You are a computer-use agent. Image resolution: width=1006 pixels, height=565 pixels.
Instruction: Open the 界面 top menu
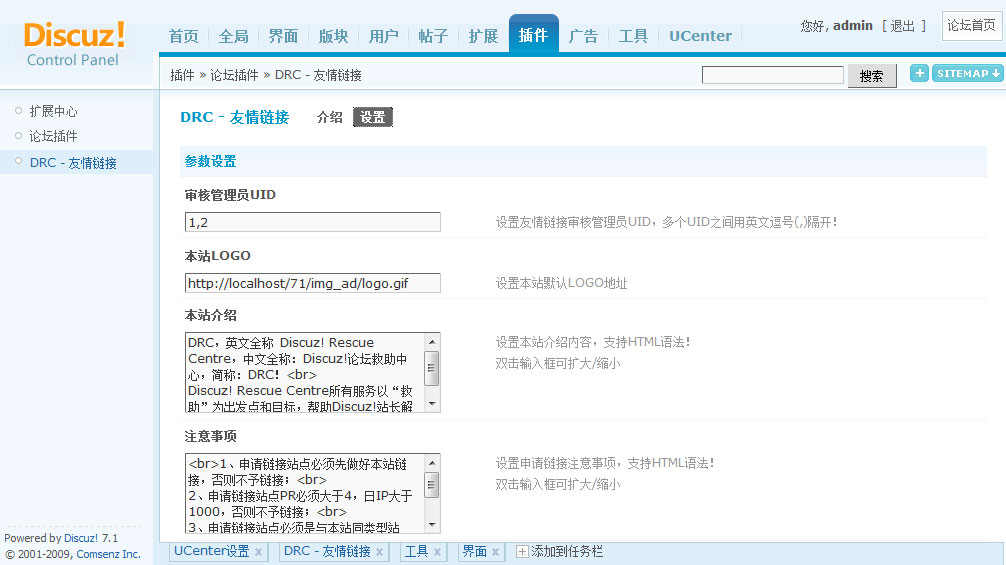(x=284, y=36)
